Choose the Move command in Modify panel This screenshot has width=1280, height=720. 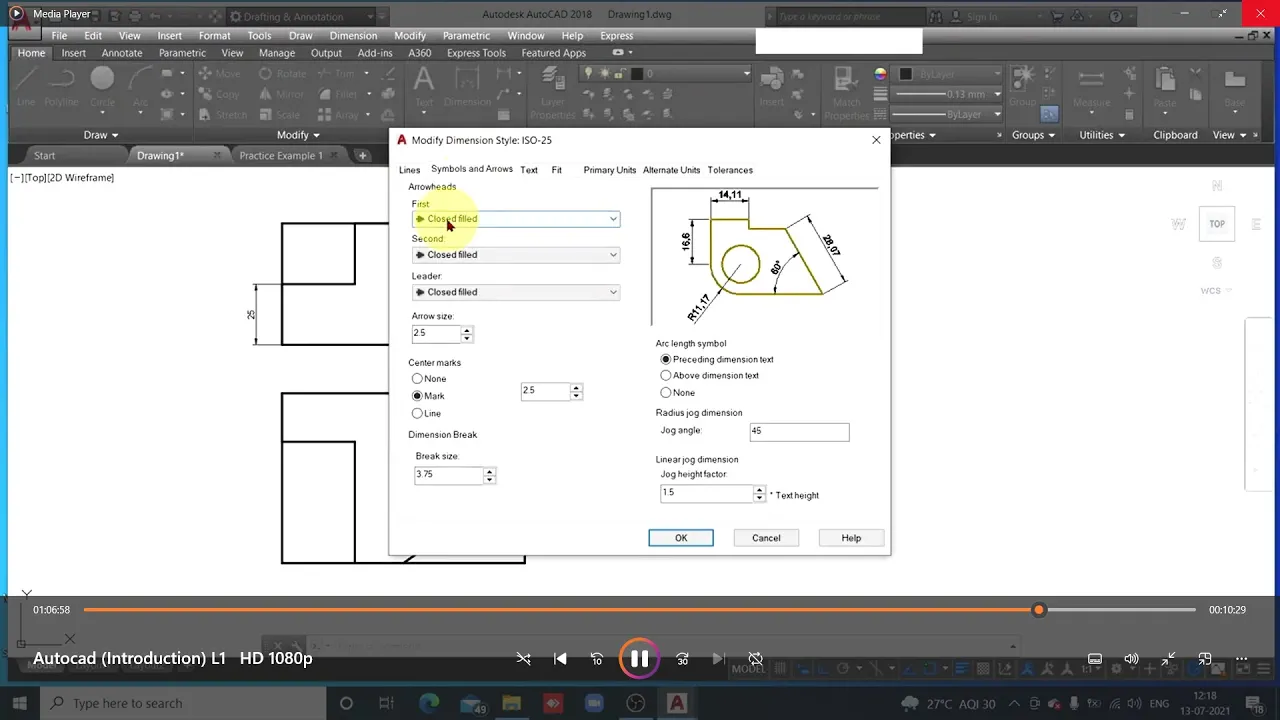(x=219, y=73)
